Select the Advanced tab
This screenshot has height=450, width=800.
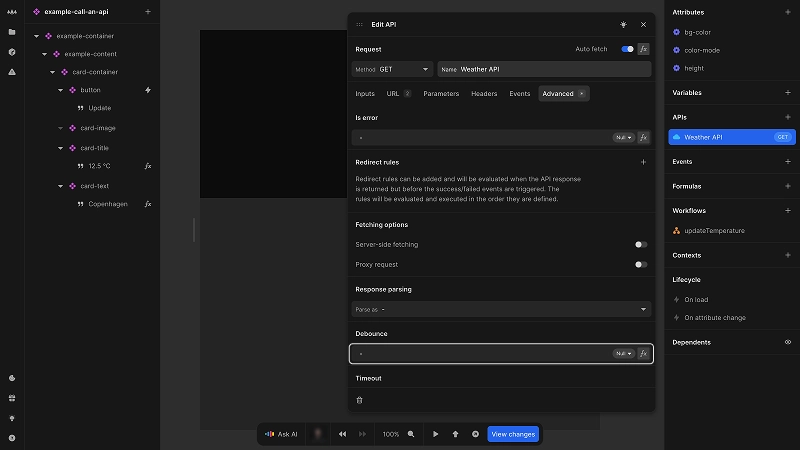[x=563, y=94]
